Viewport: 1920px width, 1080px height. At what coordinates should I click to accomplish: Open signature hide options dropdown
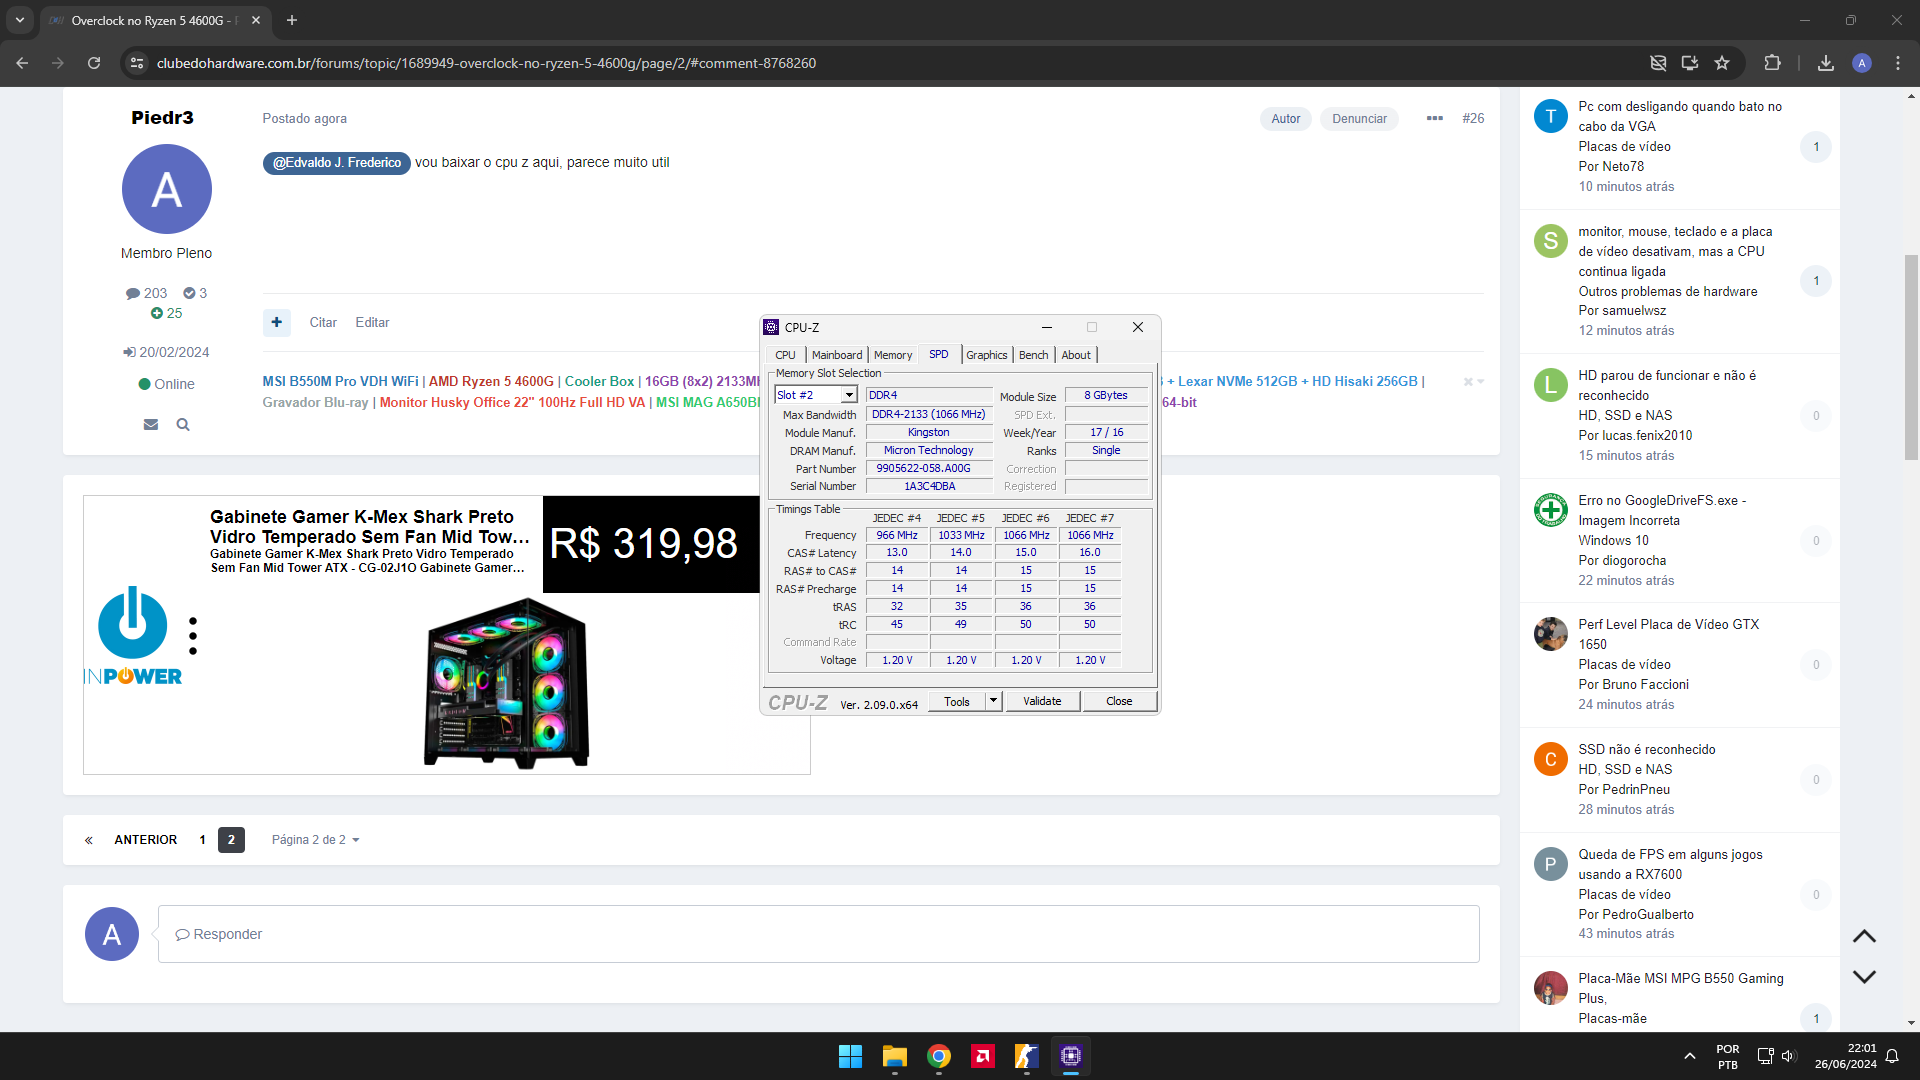pyautogui.click(x=1474, y=381)
